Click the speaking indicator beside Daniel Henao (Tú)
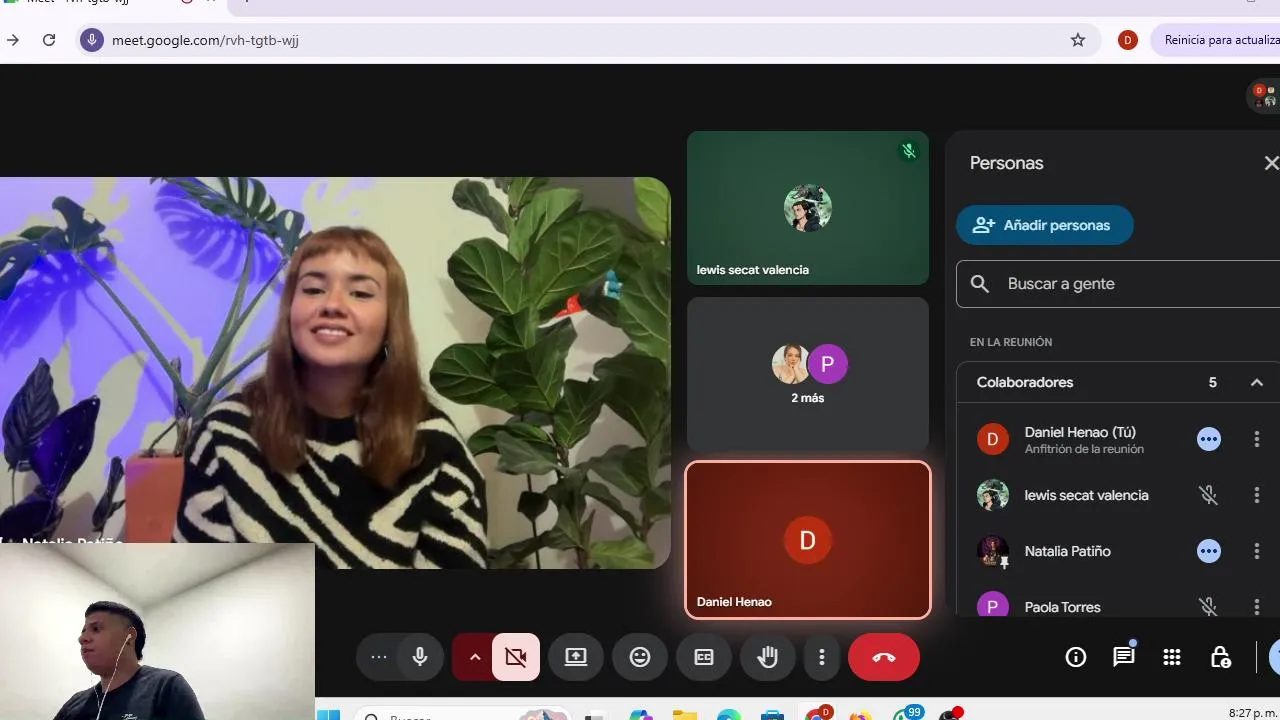 pos(1209,439)
